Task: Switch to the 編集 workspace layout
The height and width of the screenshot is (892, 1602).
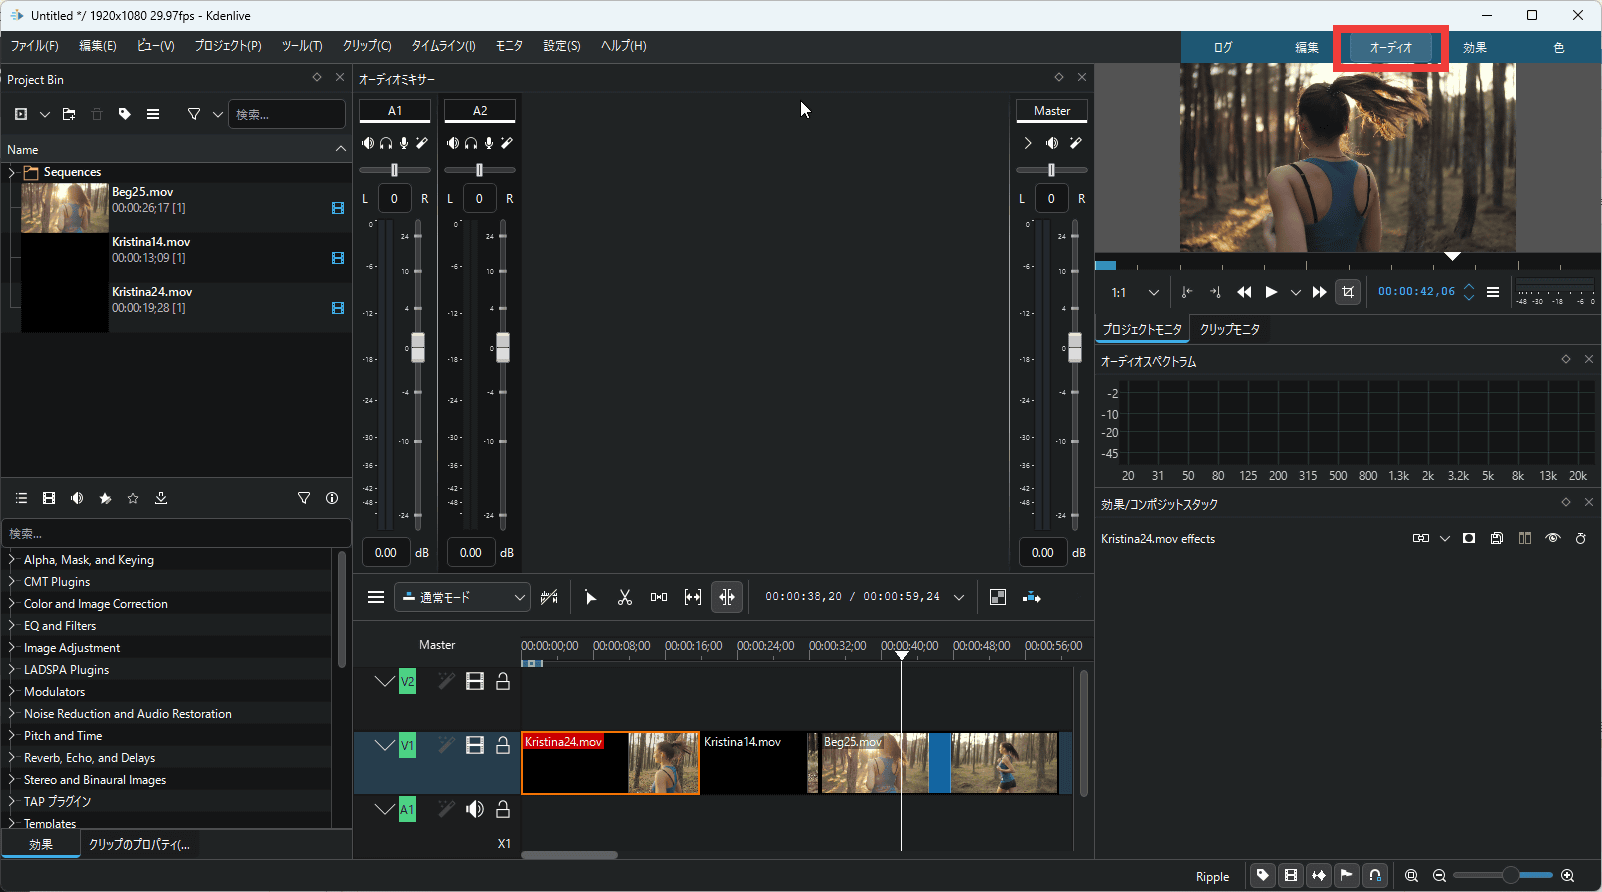Action: (x=1306, y=47)
